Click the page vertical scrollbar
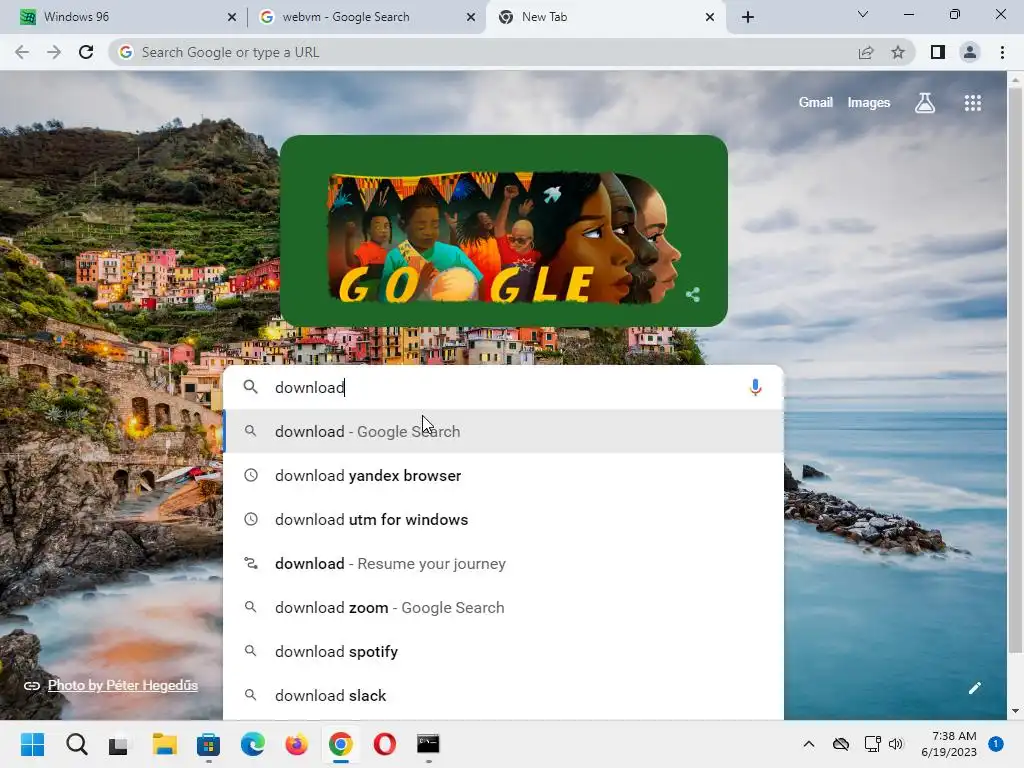Image resolution: width=1024 pixels, height=768 pixels. (x=1015, y=369)
